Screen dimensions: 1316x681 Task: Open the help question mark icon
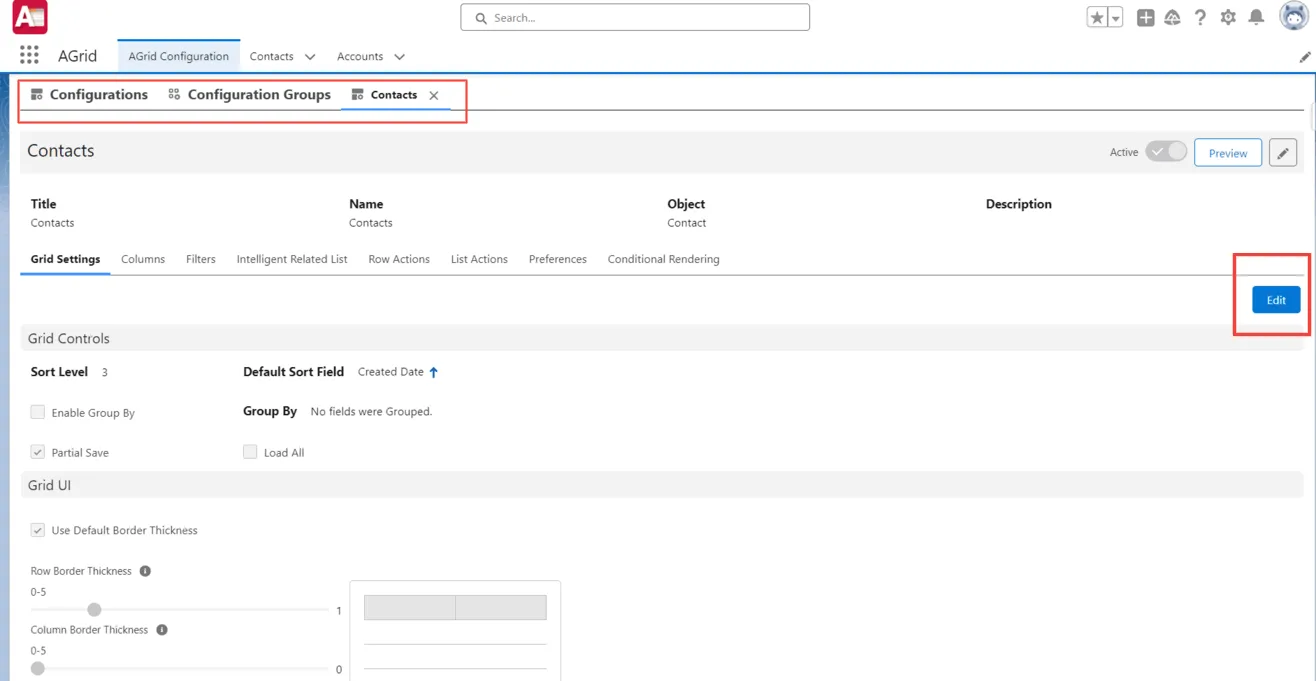(x=1200, y=18)
